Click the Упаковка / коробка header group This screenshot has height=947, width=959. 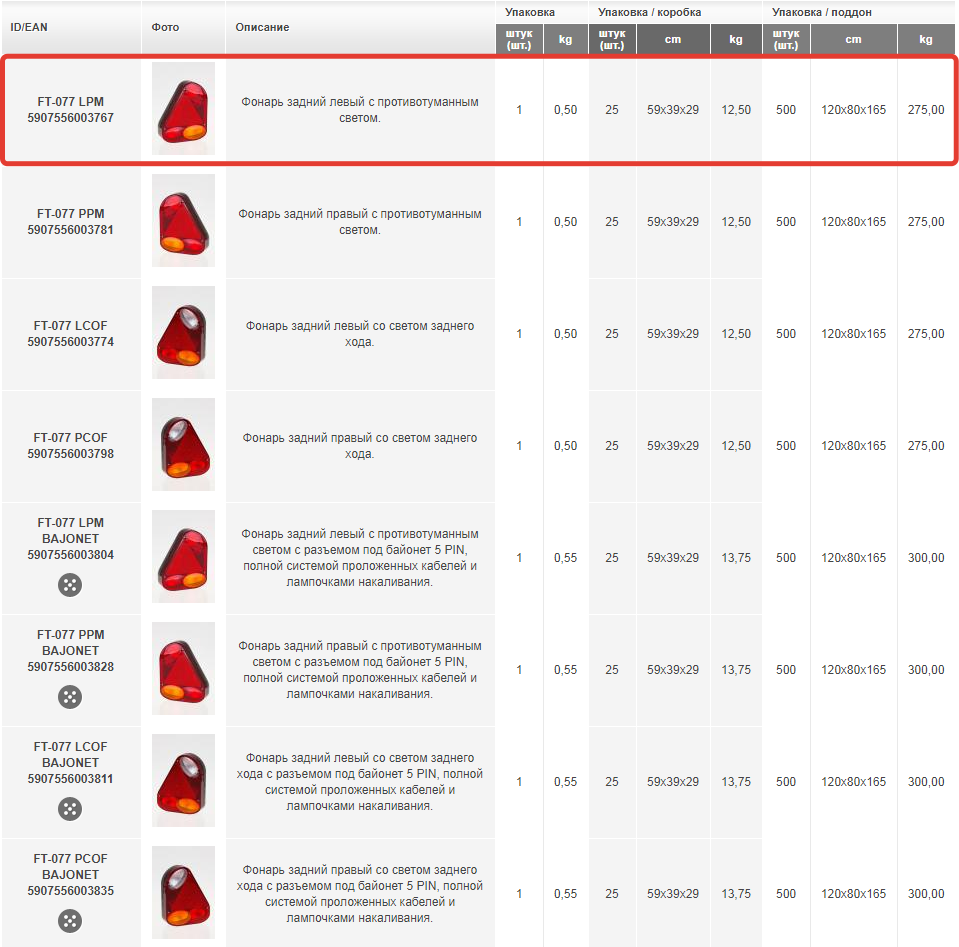click(649, 12)
